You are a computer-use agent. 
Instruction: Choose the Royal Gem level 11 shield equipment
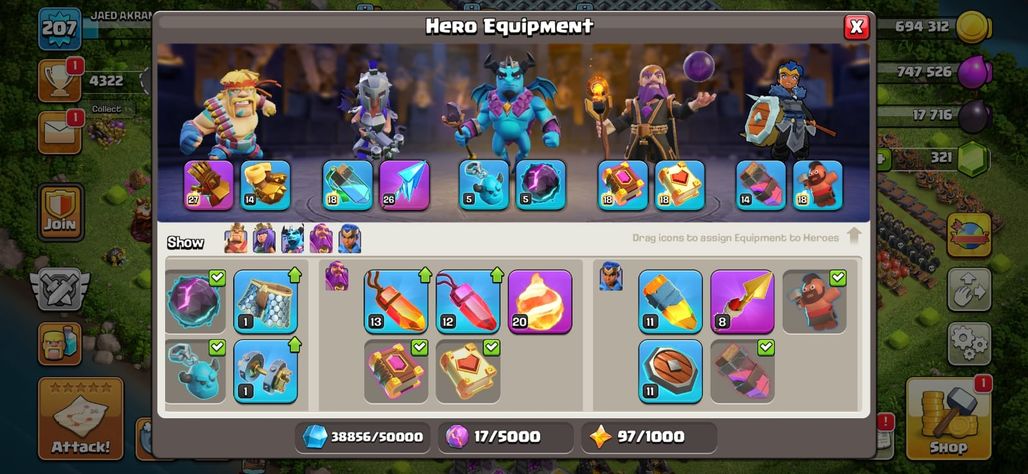point(671,371)
